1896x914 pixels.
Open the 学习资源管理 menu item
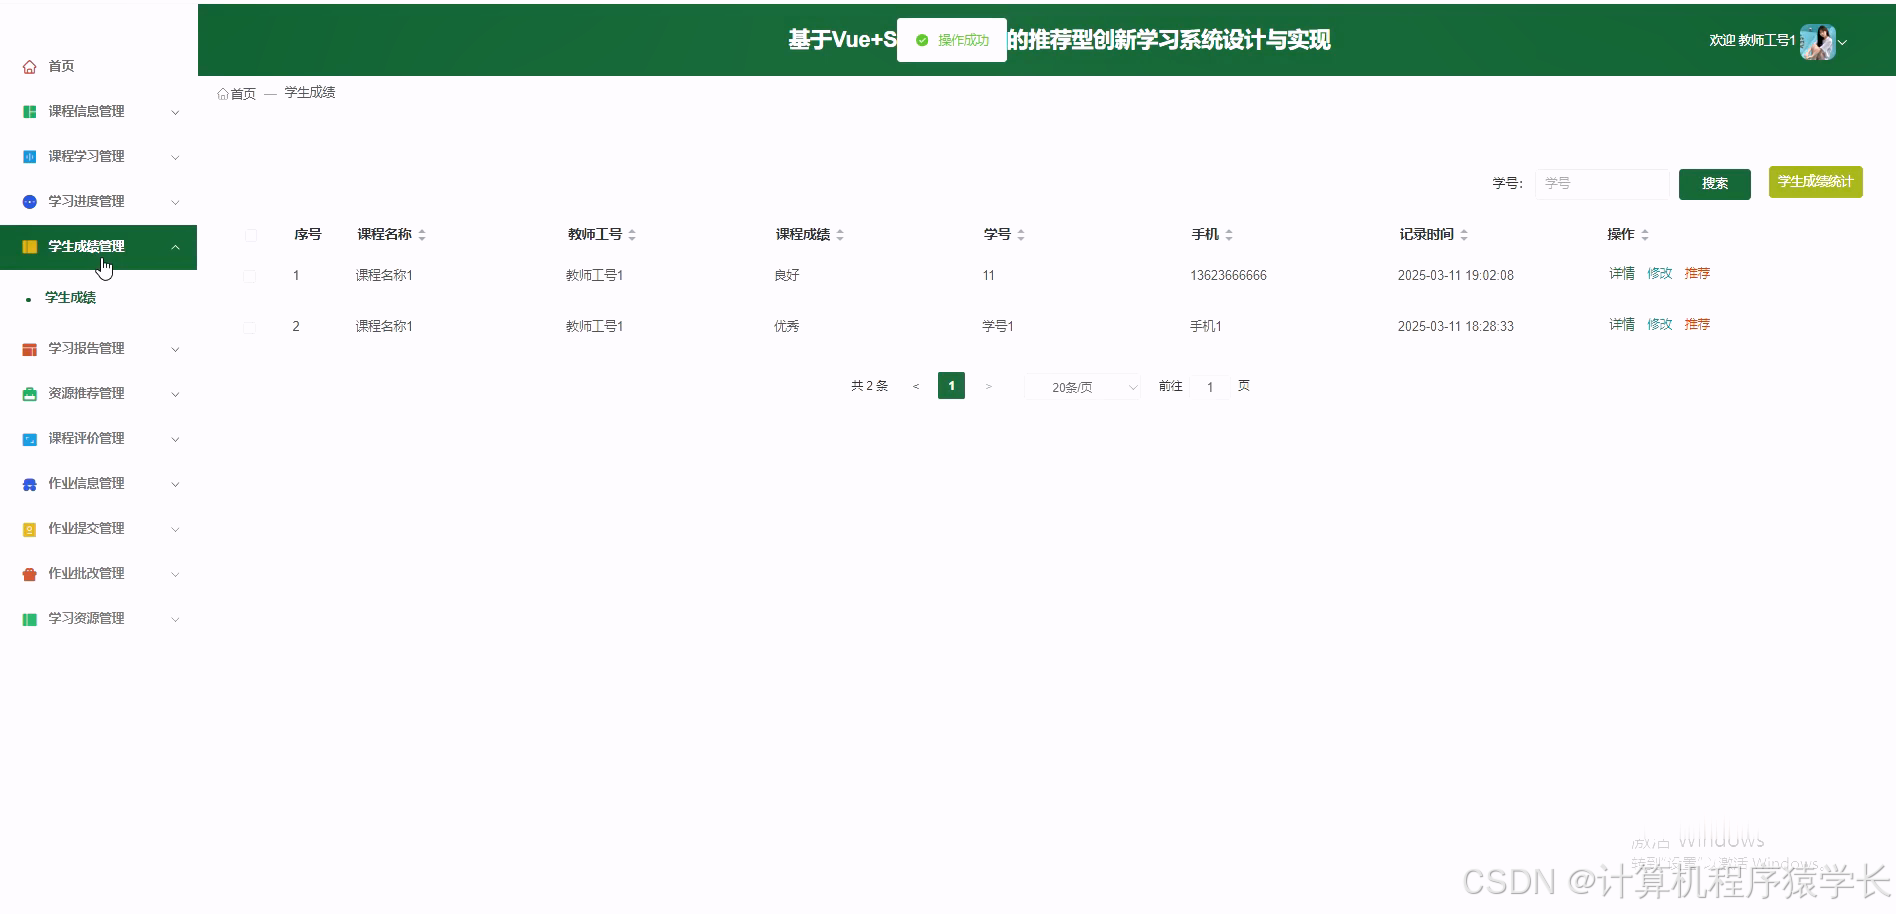tap(85, 617)
